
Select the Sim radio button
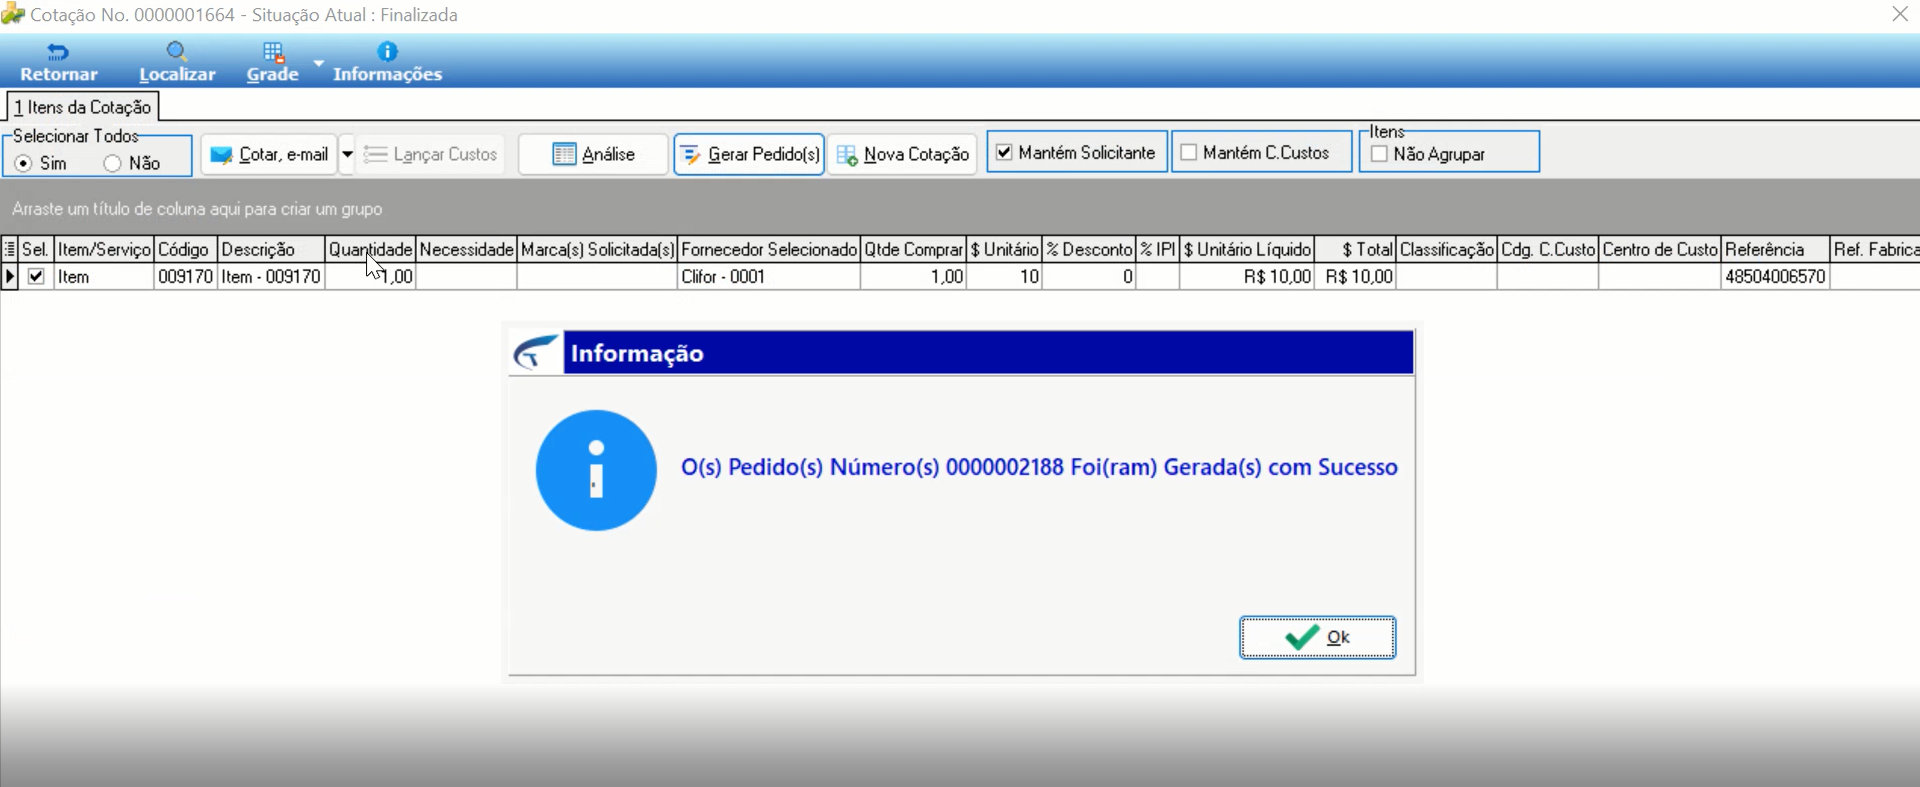pyautogui.click(x=23, y=163)
